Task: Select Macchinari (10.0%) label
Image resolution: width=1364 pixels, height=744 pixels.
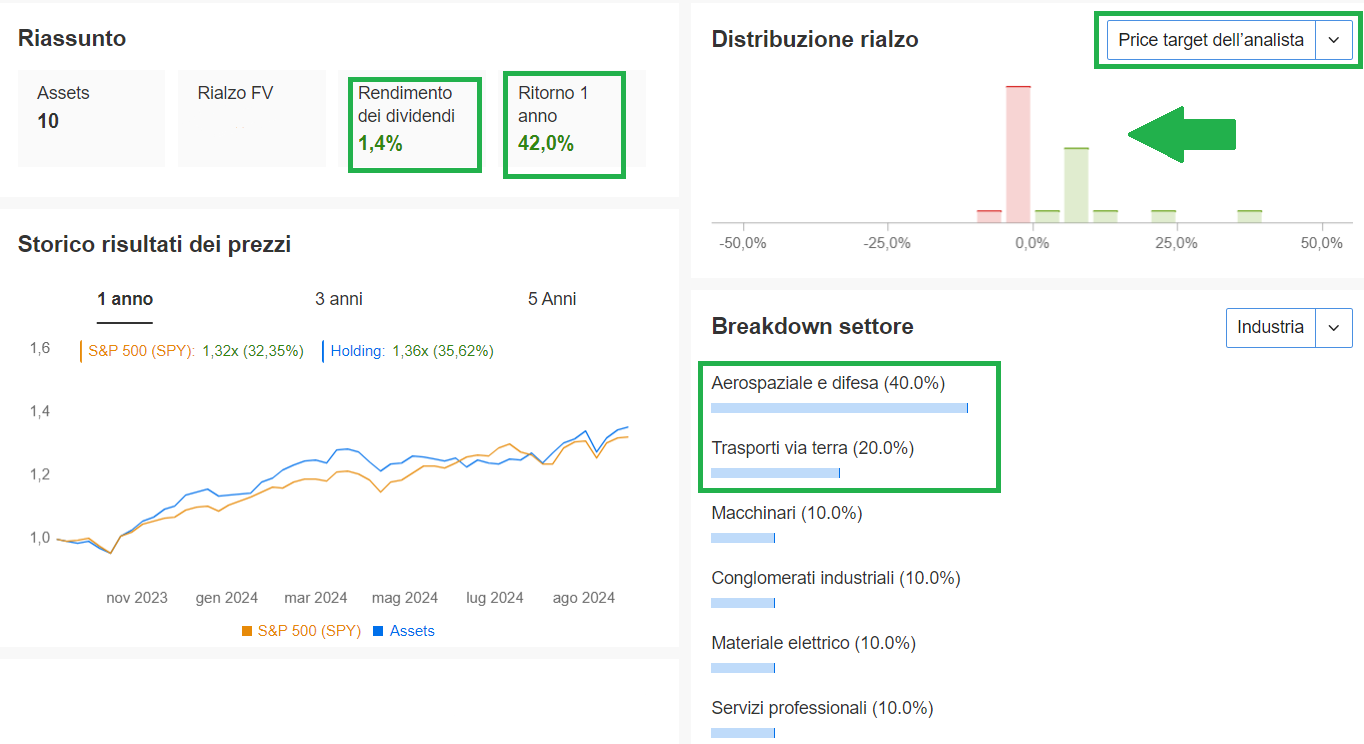Action: pos(787,513)
